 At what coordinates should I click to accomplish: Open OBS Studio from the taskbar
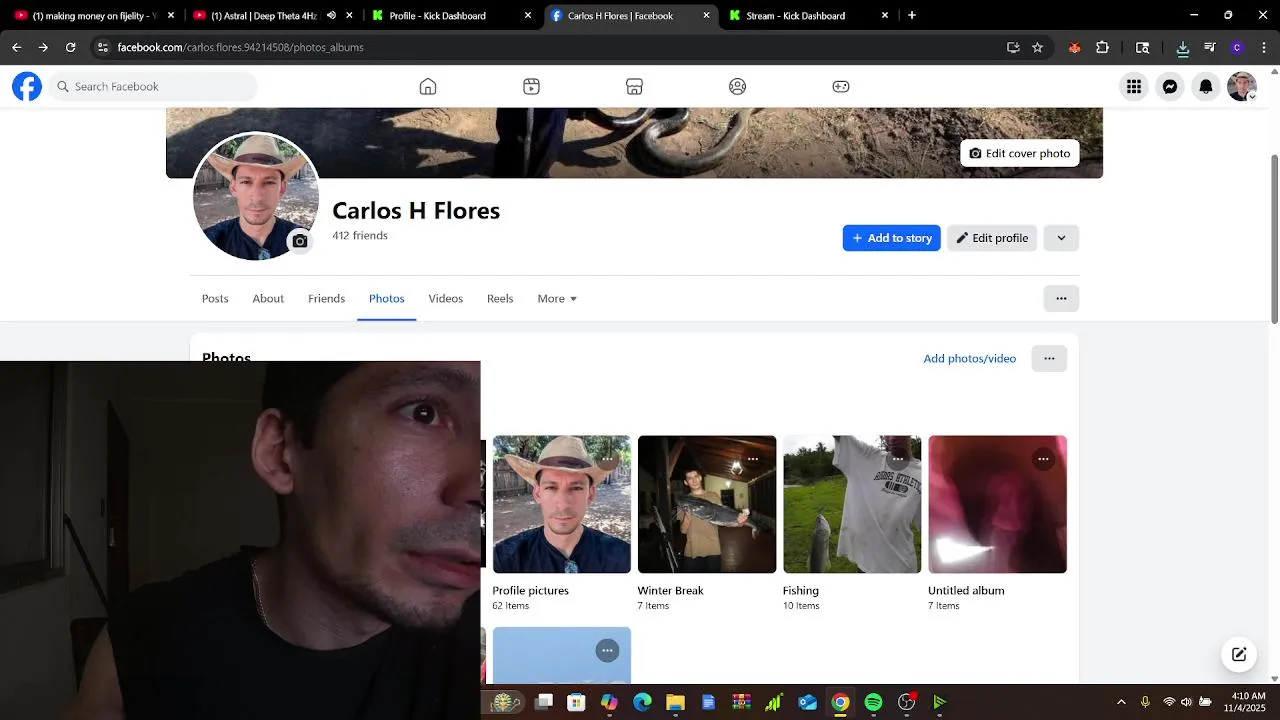pyautogui.click(x=906, y=702)
